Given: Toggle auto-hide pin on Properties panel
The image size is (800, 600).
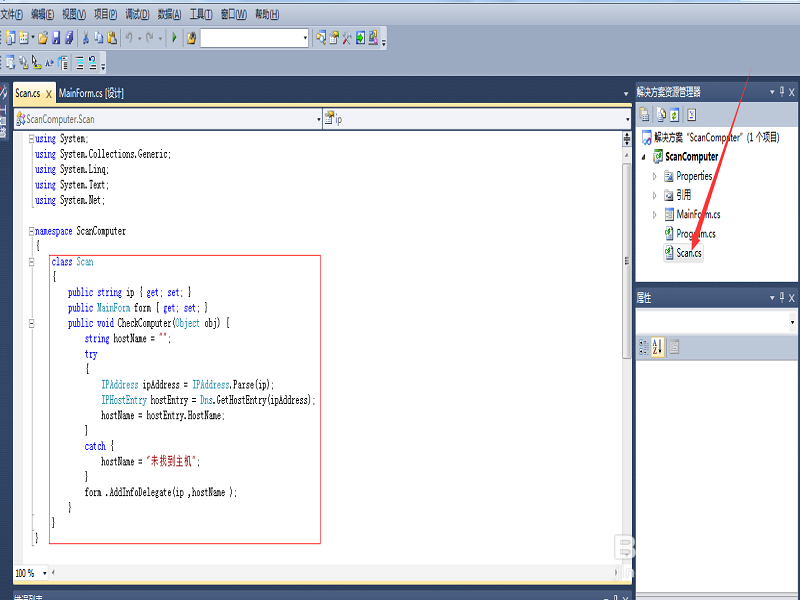Looking at the screenshot, I should tap(782, 297).
